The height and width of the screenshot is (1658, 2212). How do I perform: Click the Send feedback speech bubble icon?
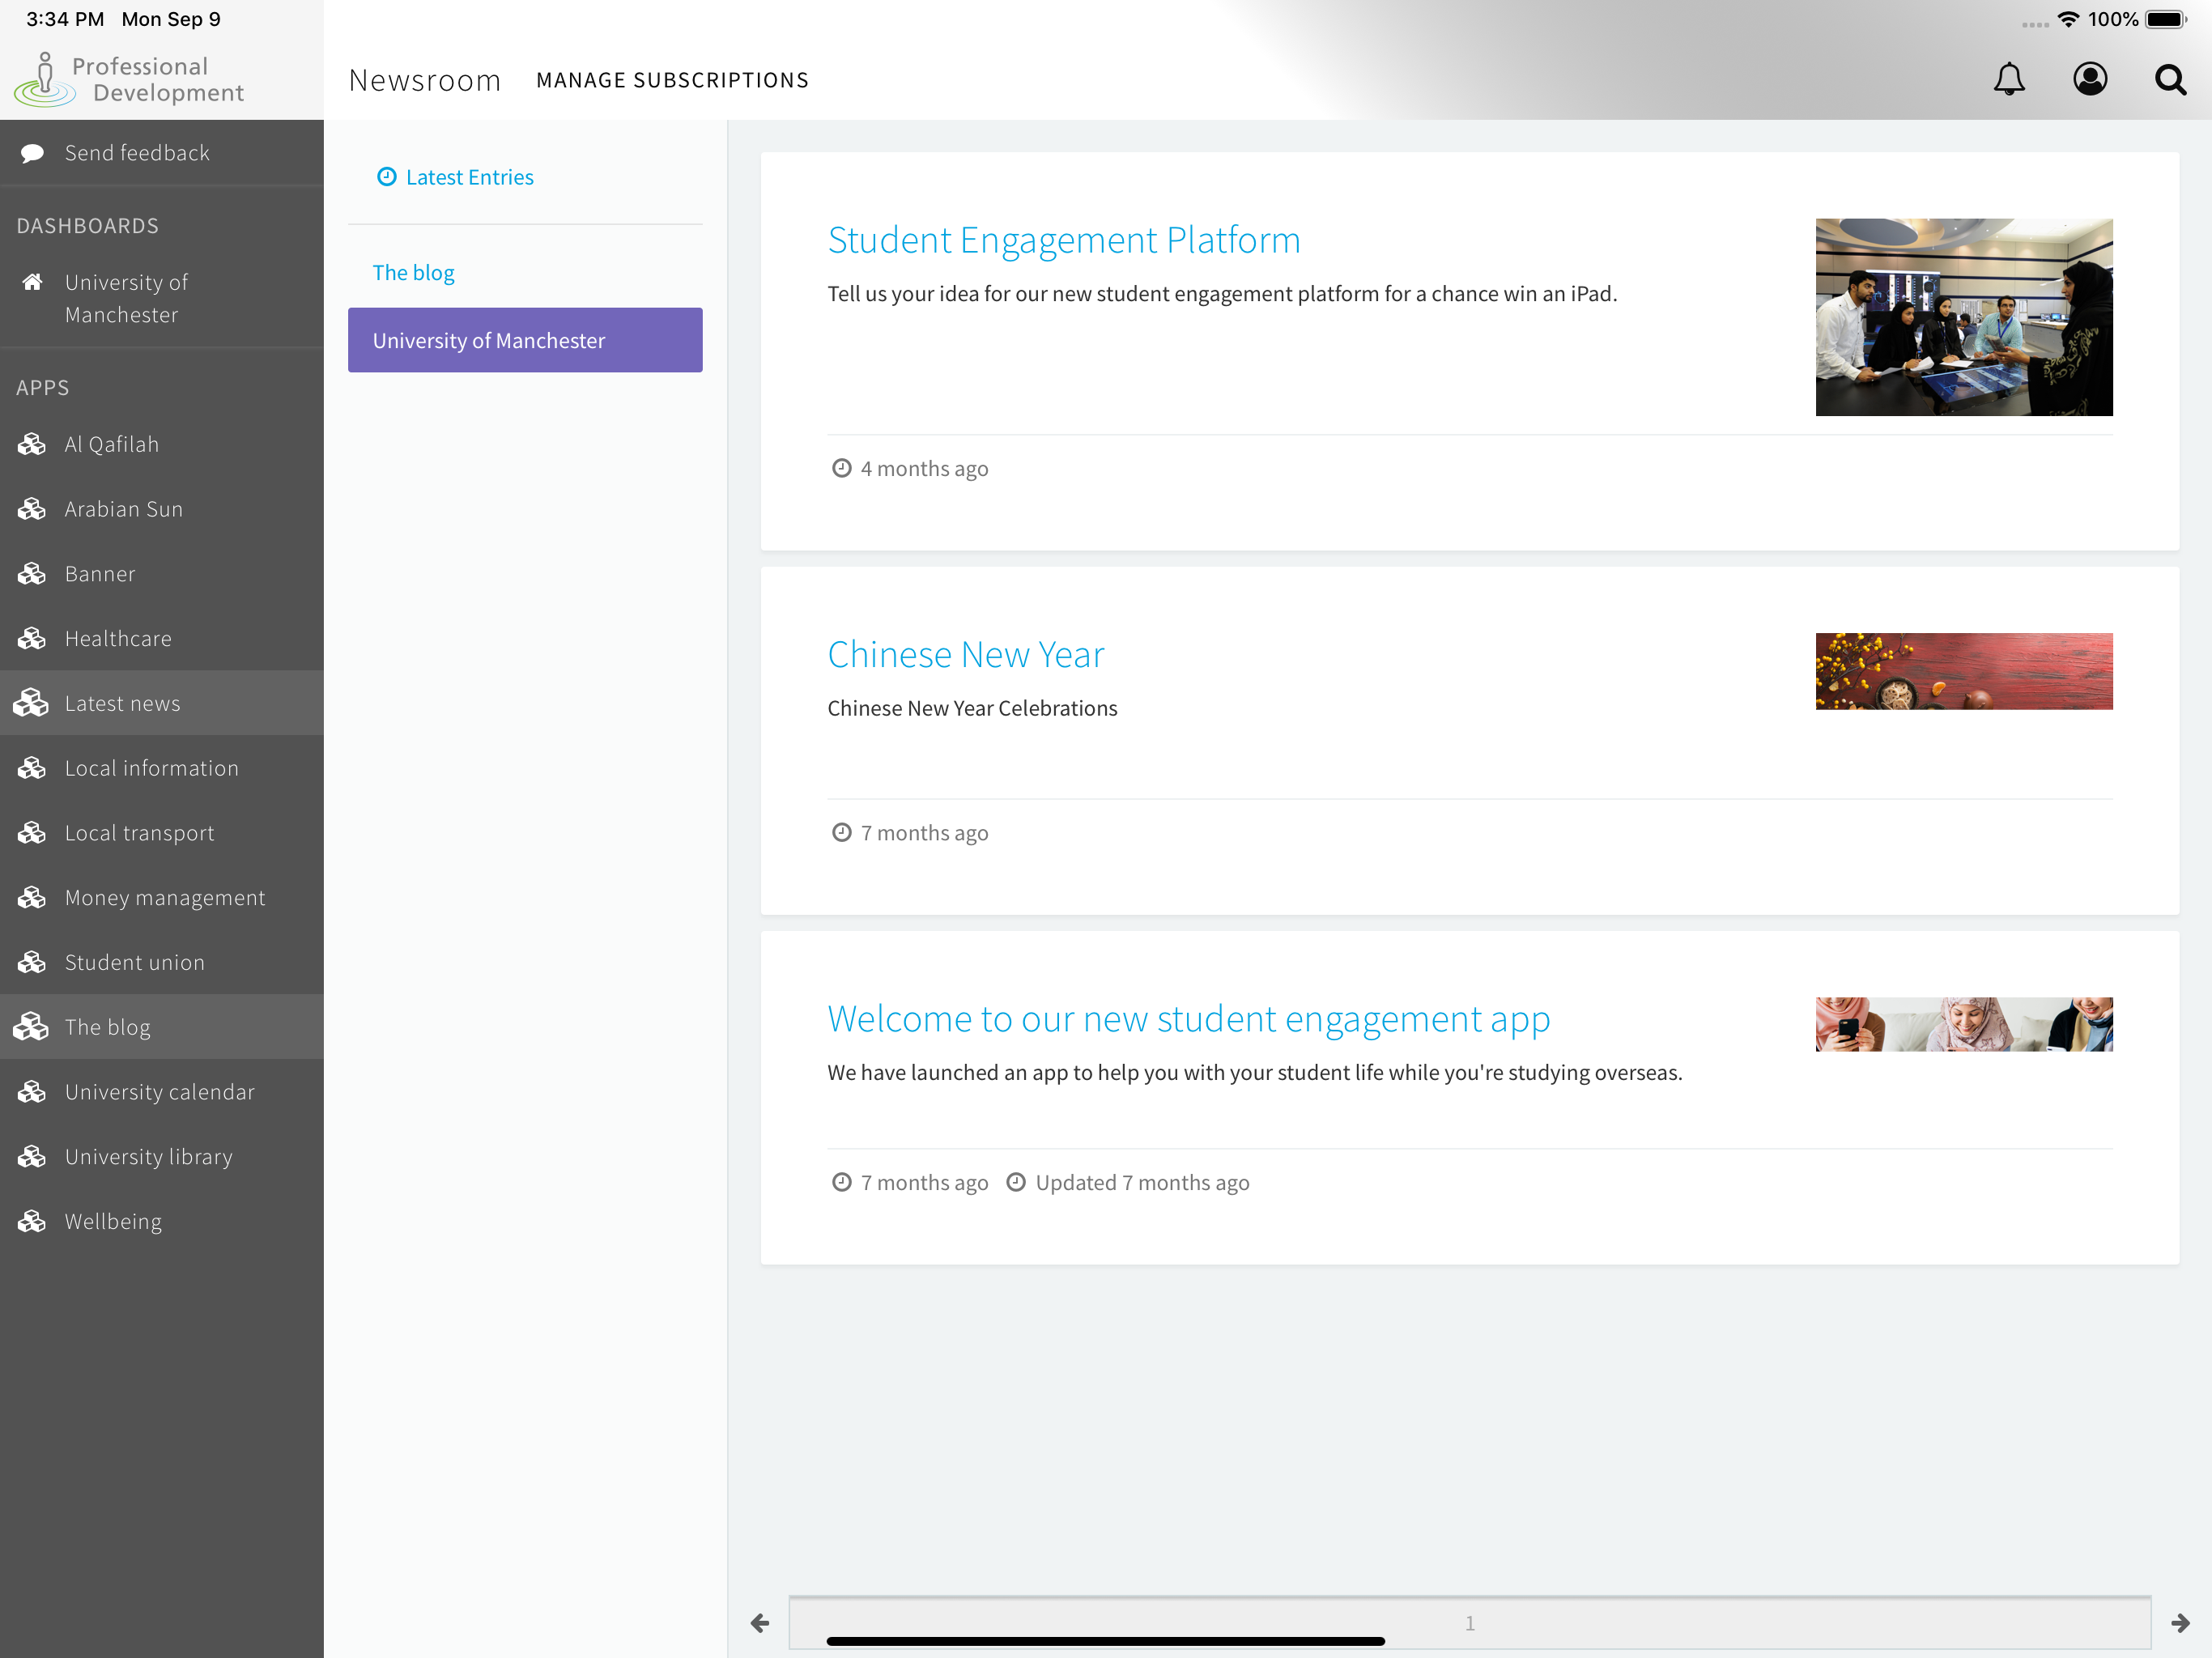coord(32,153)
